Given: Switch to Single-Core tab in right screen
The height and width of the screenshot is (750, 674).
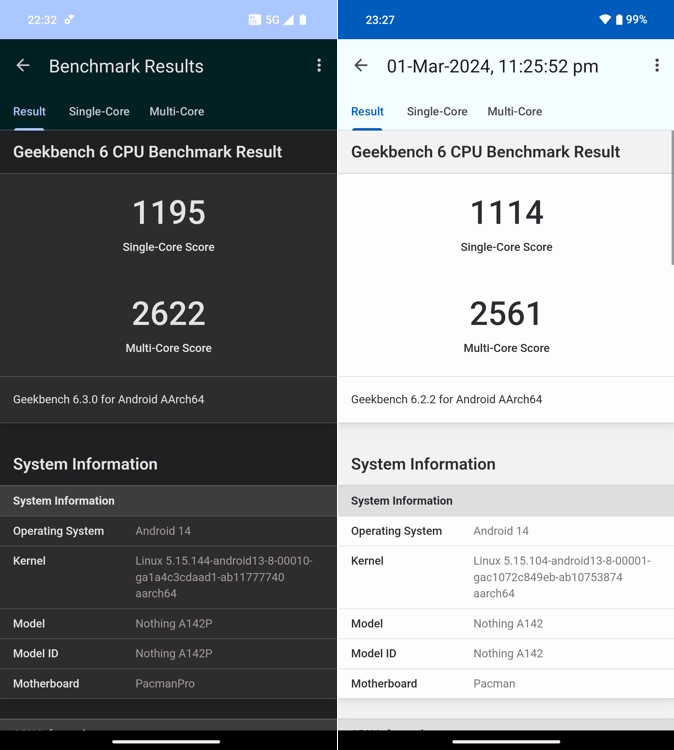Looking at the screenshot, I should pos(437,111).
